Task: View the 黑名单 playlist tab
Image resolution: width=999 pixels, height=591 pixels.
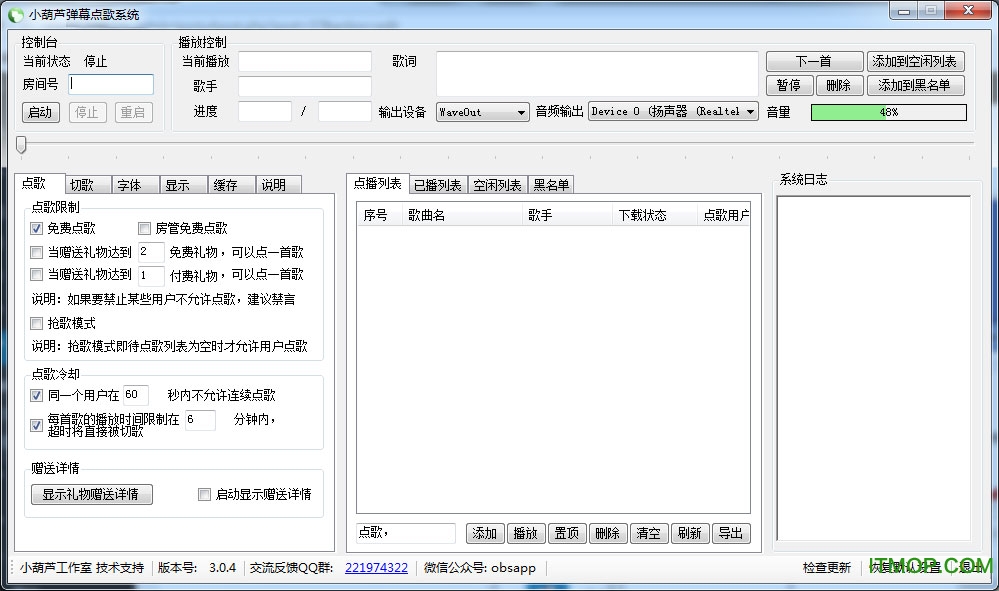Action: (x=552, y=184)
